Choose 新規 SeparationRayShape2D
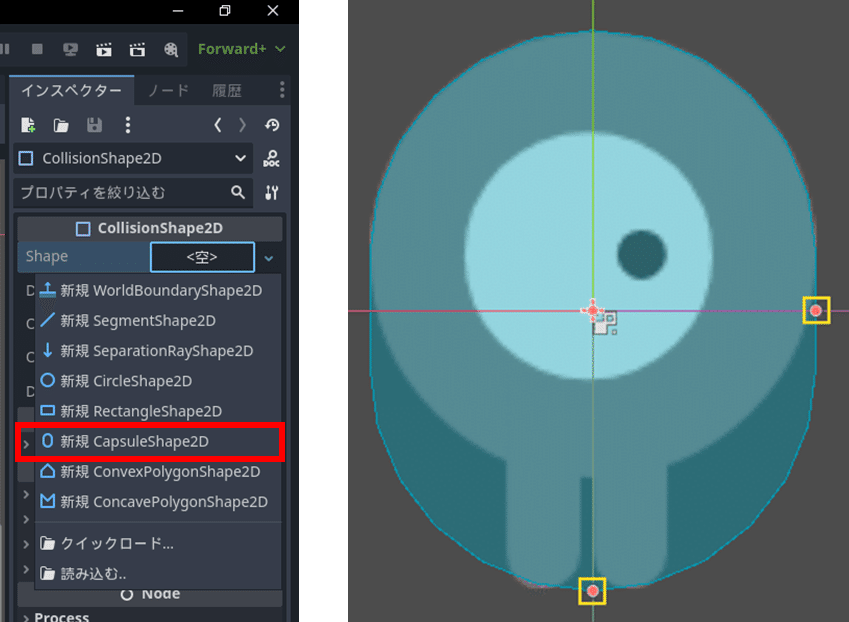849x622 pixels. (158, 351)
